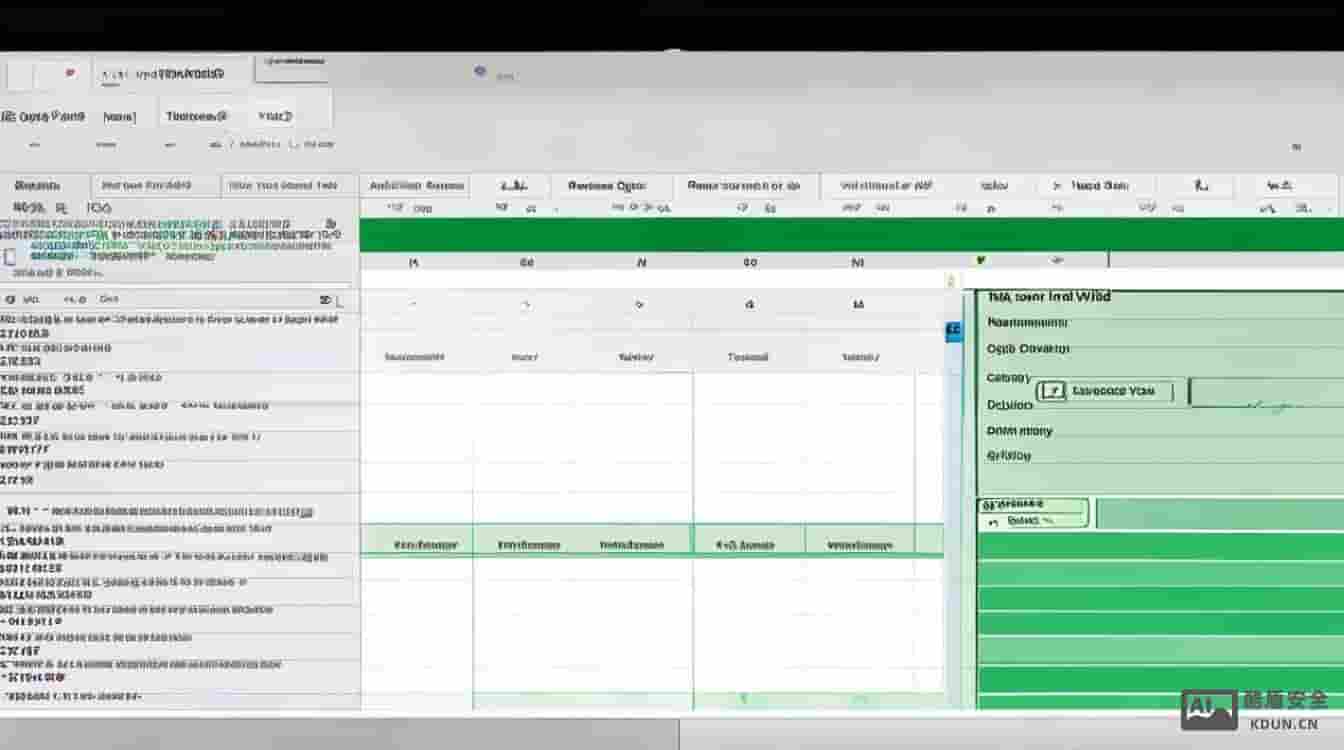The height and width of the screenshot is (750, 1344).
Task: Click the fourth ribbon button left of green bar start
Action: (417, 186)
